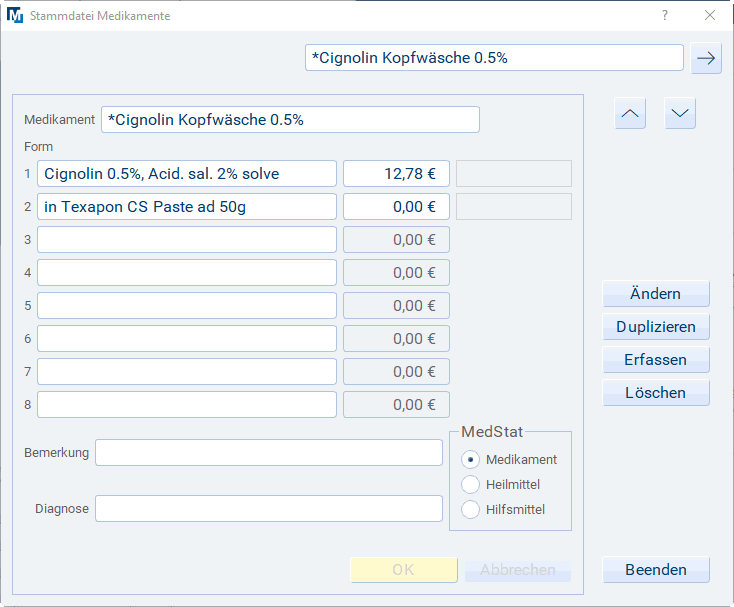Select the Medikament radio button

point(470,460)
